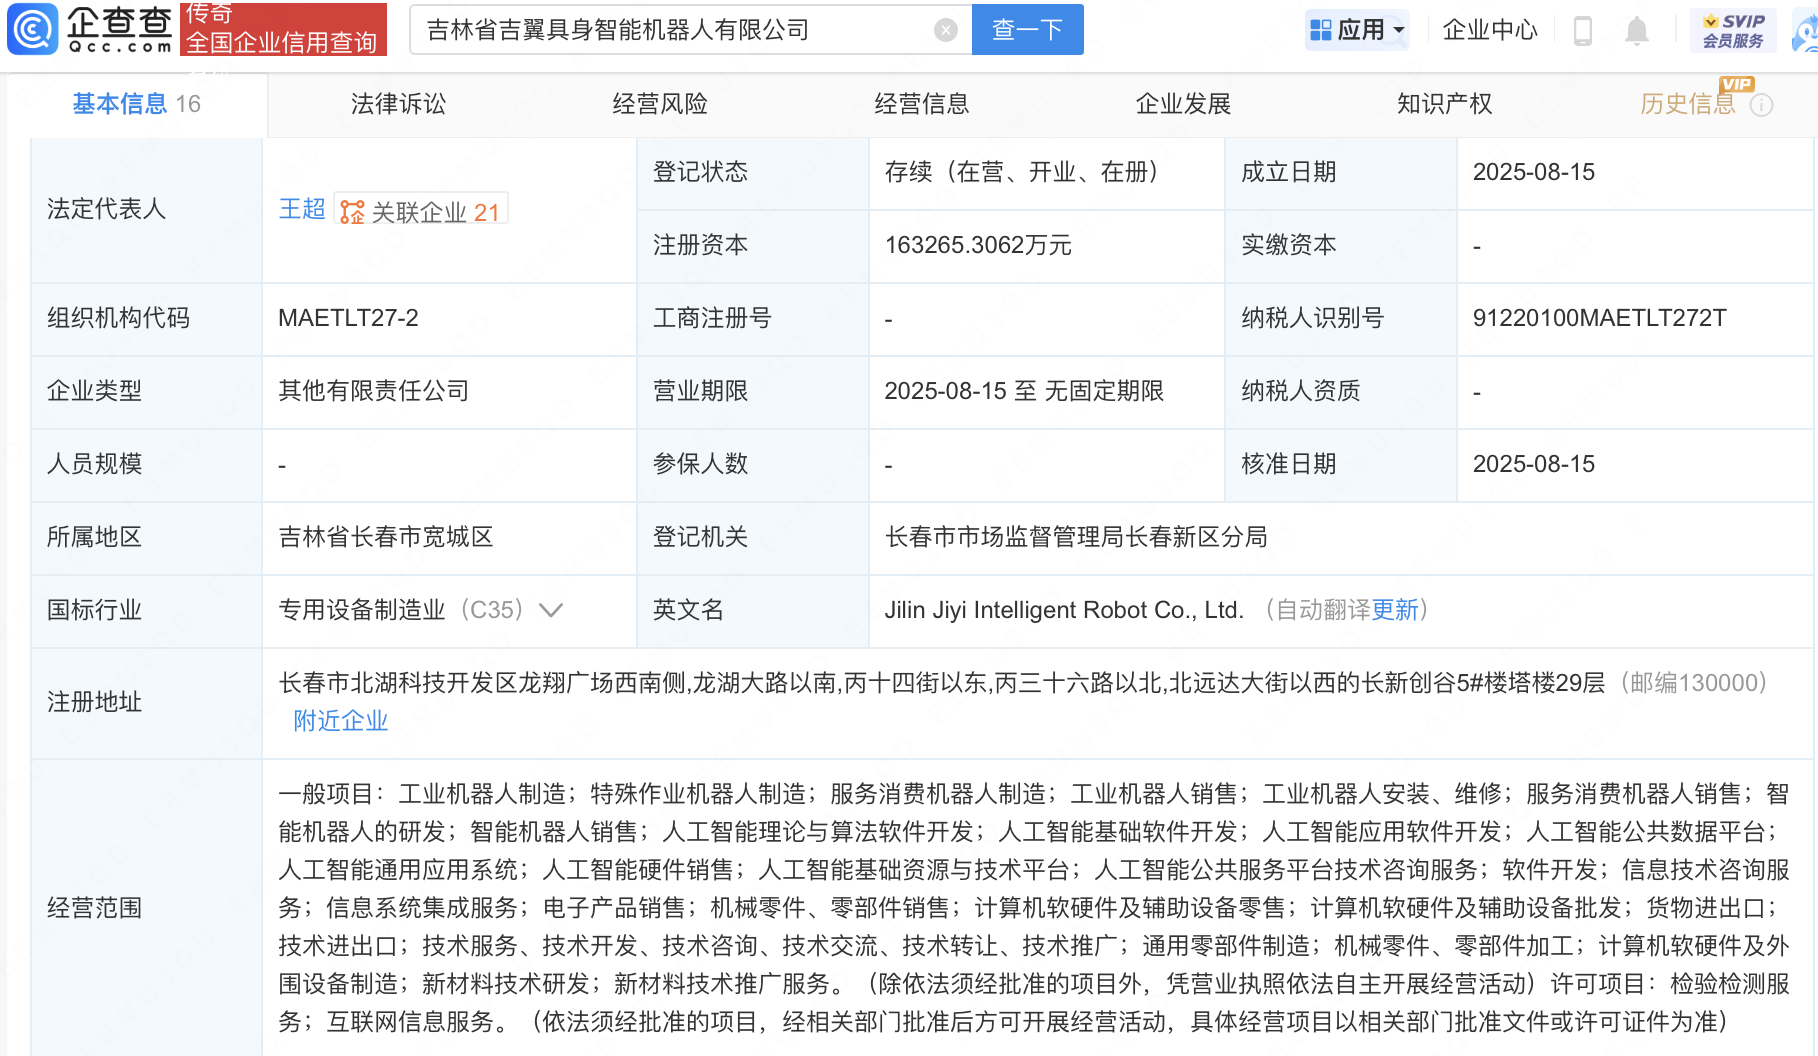This screenshot has width=1818, height=1056.
Task: Open the 经营信息 tab
Action: (x=922, y=104)
